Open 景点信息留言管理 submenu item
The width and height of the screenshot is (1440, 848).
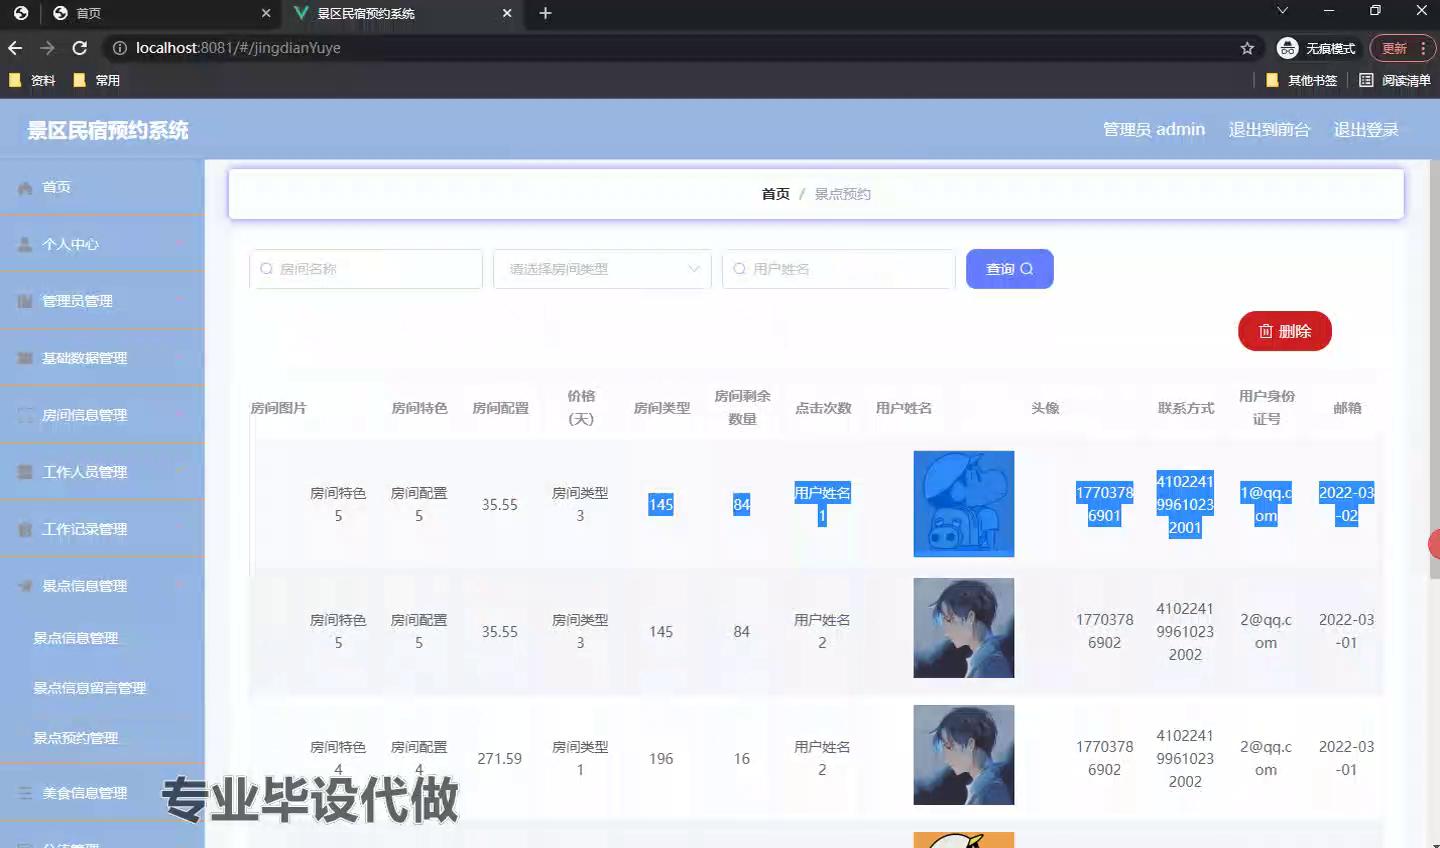click(x=90, y=688)
